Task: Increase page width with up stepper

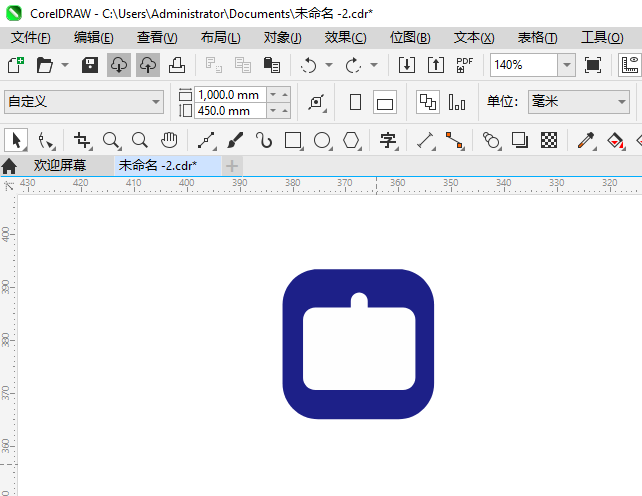Action: pos(285,95)
